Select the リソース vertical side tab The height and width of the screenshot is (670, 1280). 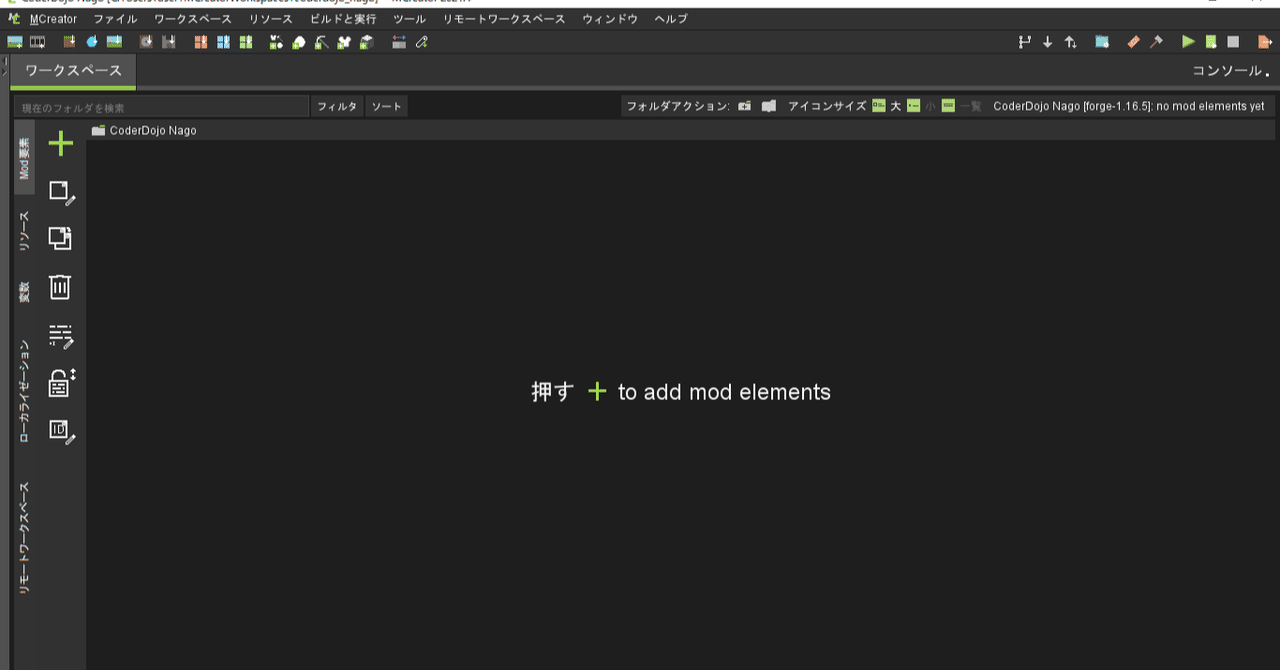coord(25,231)
